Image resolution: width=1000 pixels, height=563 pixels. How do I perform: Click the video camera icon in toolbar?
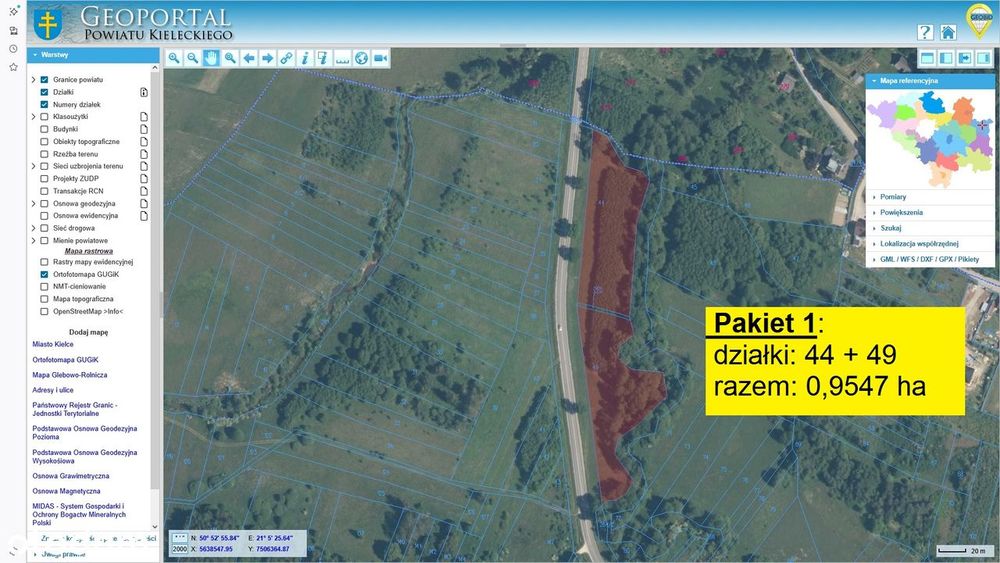pyautogui.click(x=380, y=58)
